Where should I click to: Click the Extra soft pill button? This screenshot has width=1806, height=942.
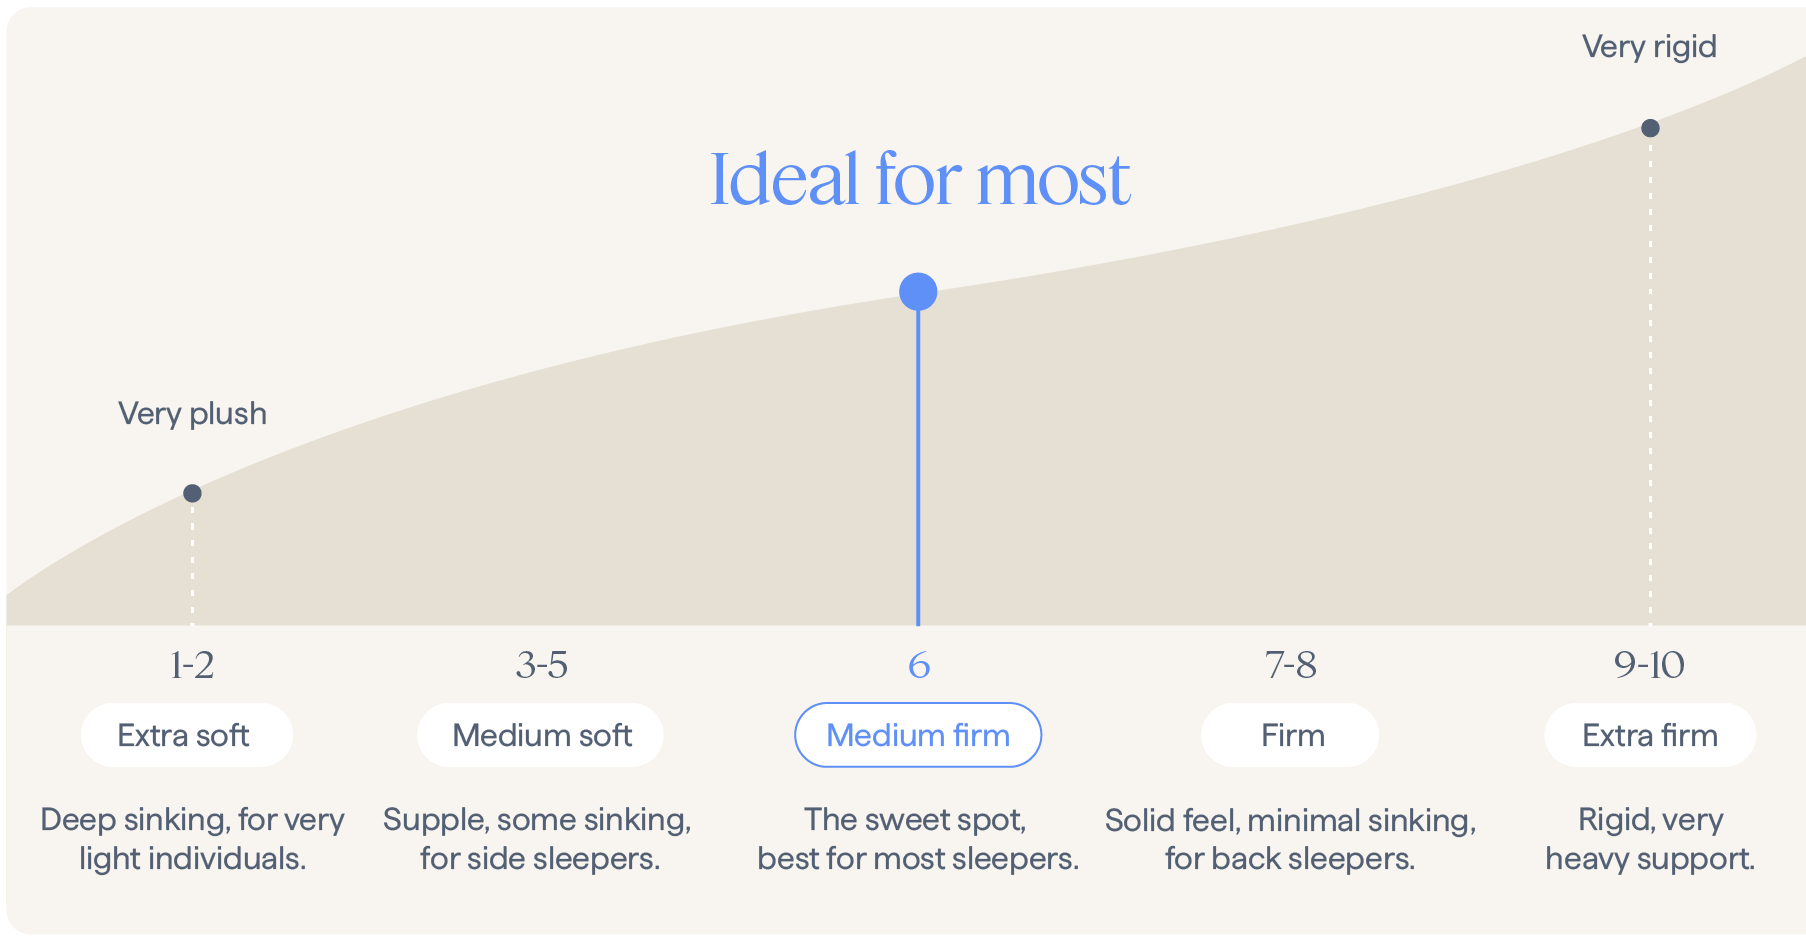tap(186, 735)
